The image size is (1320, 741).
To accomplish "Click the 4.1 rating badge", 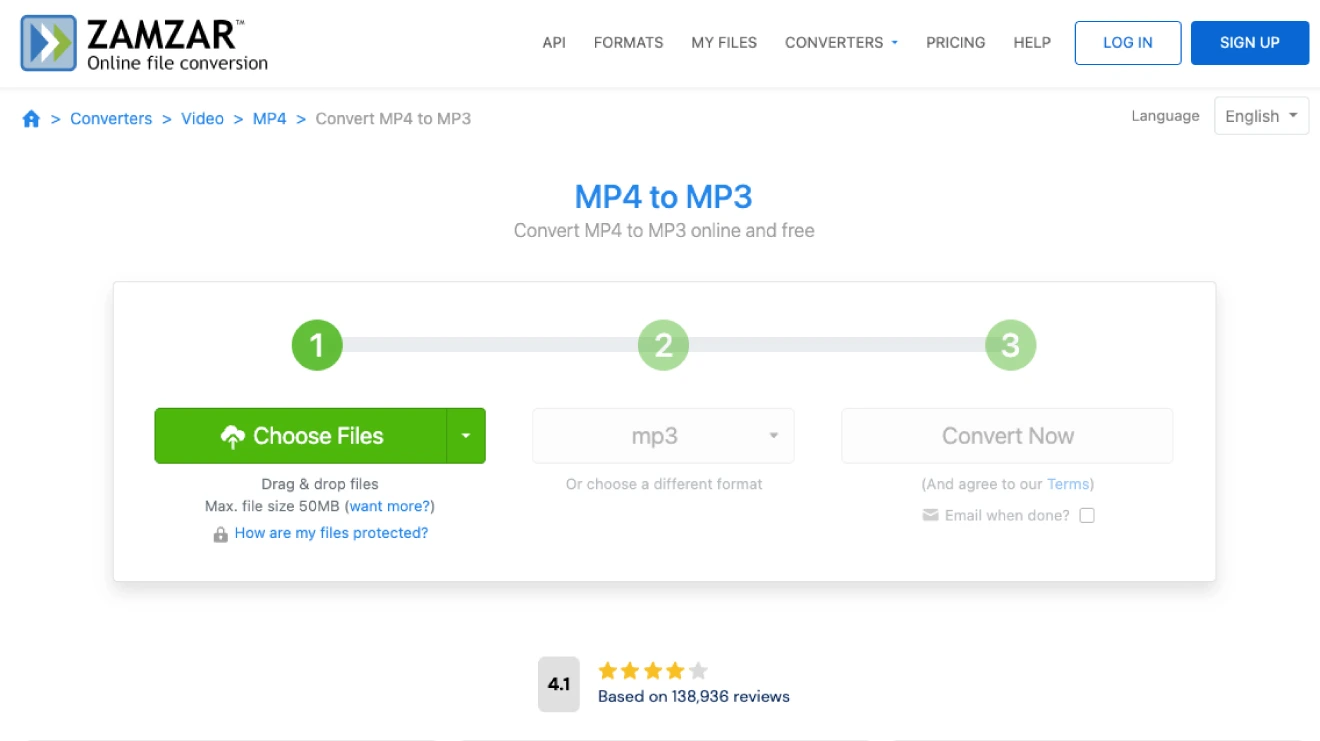I will point(558,684).
